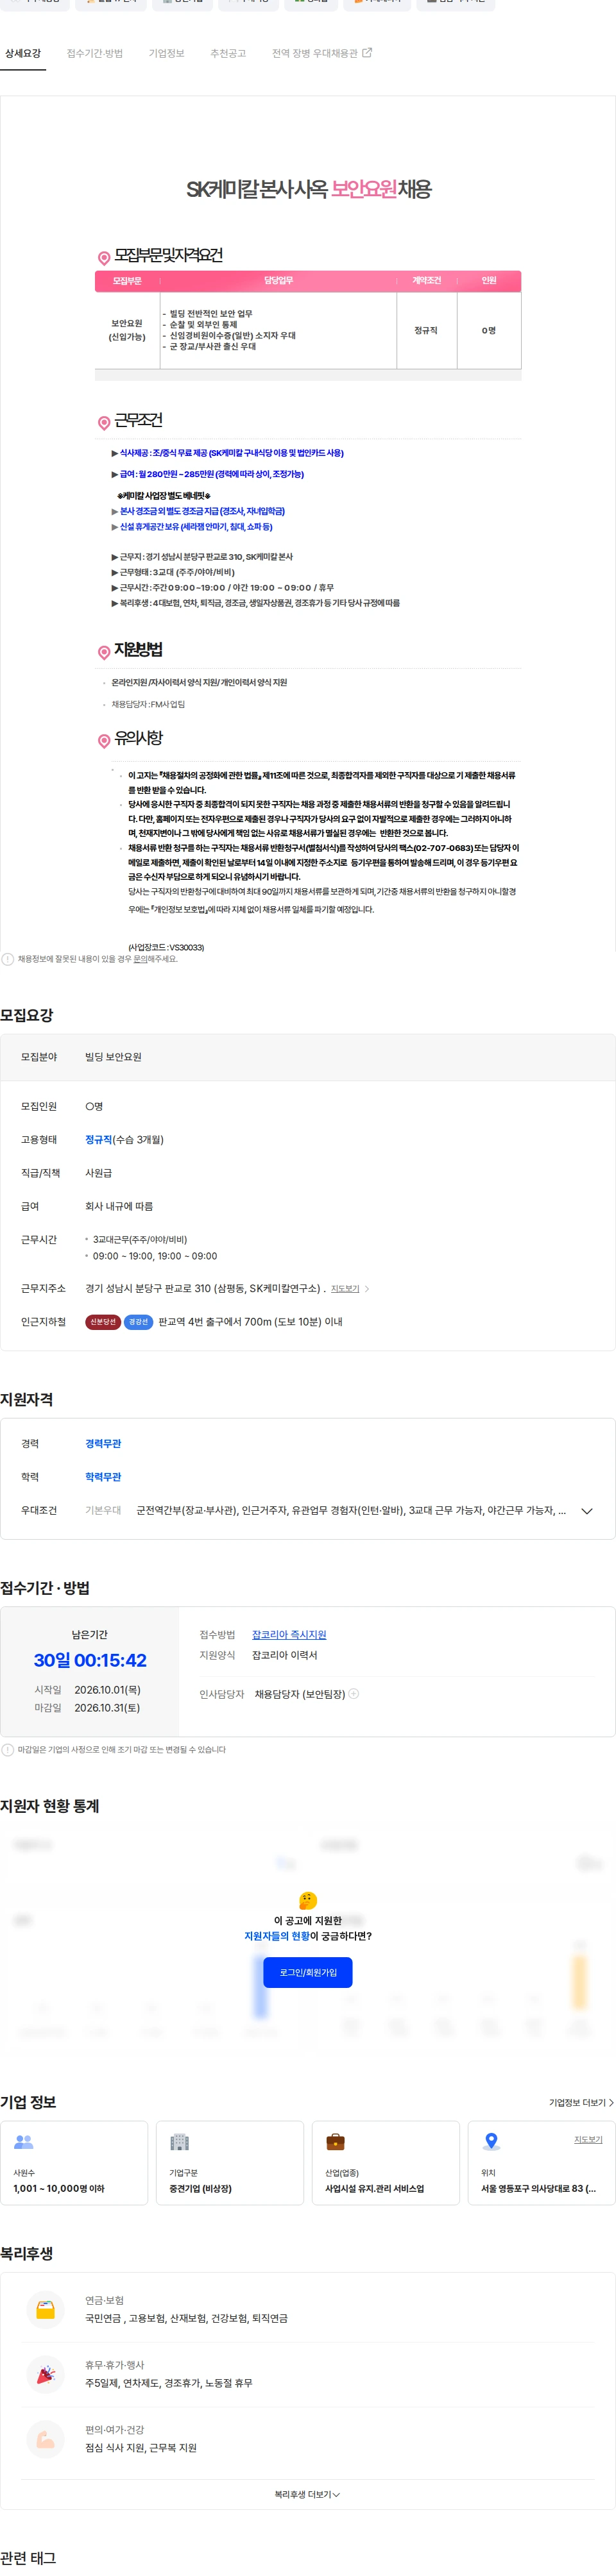The image size is (616, 2576).
Task: Click the 기업구분 building icon
Action: click(180, 2142)
